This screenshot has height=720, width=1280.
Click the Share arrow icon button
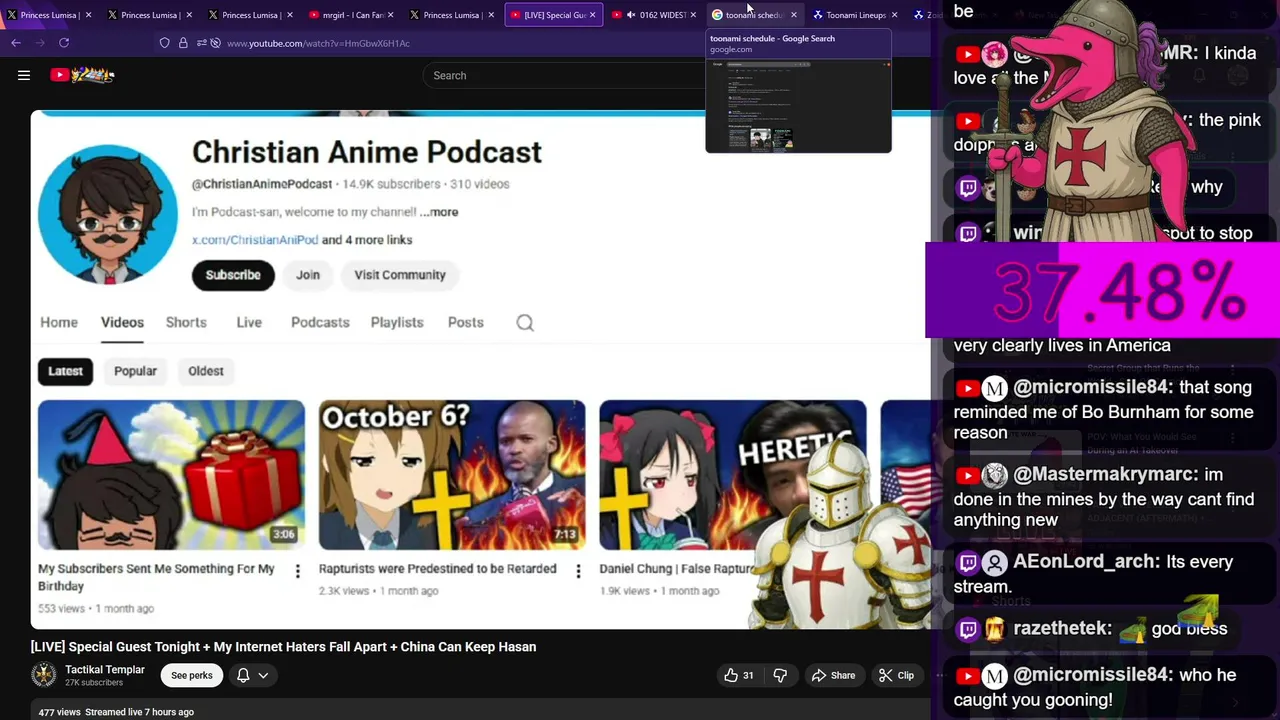tap(833, 675)
